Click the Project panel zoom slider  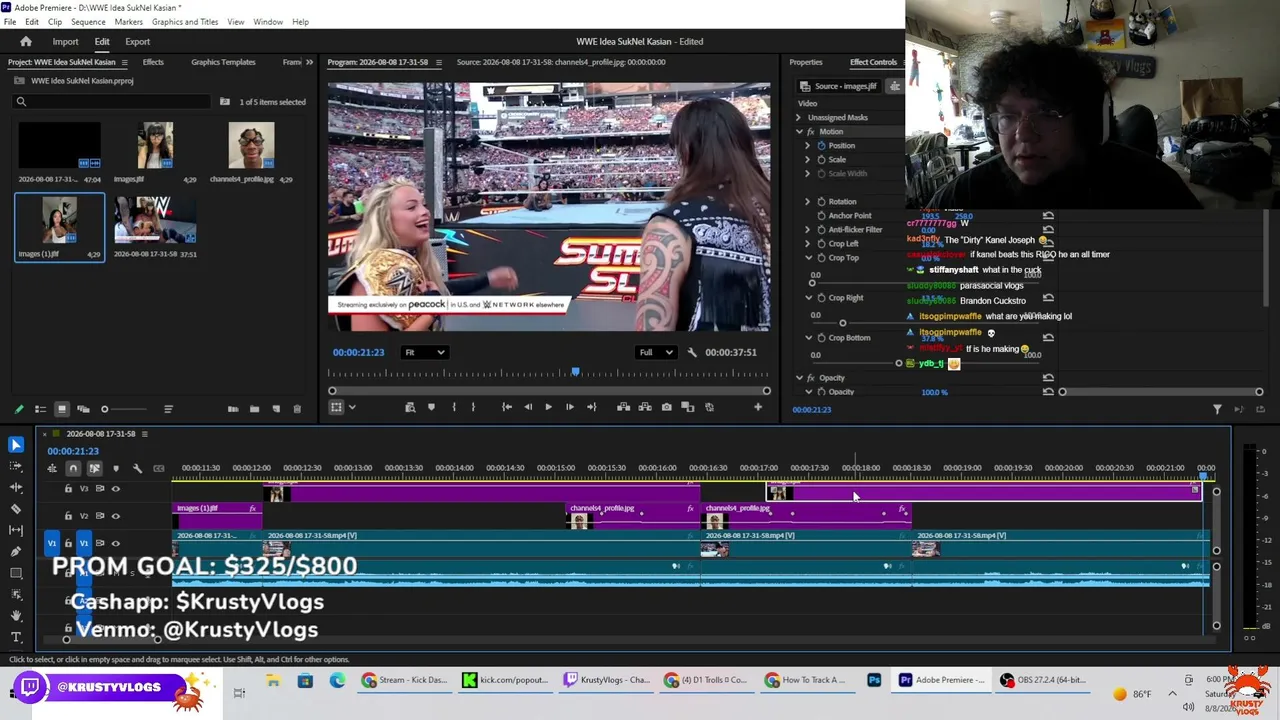(x=104, y=409)
